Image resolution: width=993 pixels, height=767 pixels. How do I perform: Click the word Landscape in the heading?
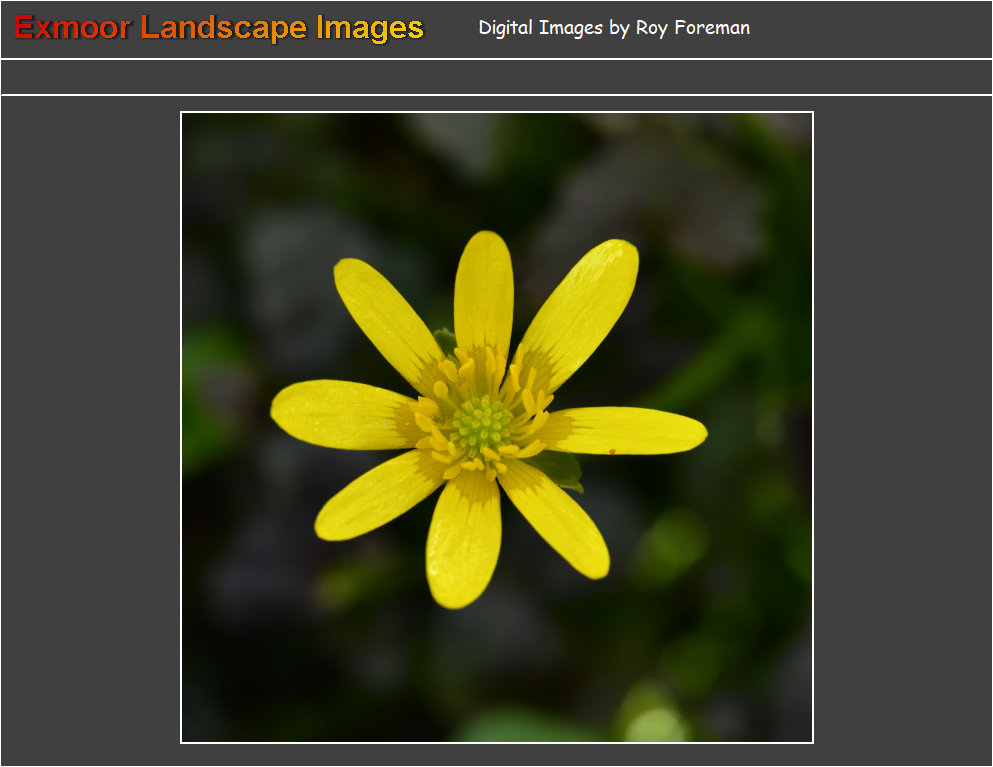pyautogui.click(x=224, y=28)
